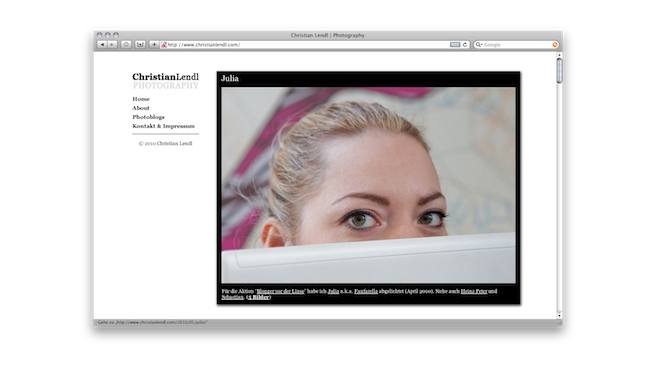Click the RSS badge in the address bar
This screenshot has width=656, height=369.
[455, 44]
